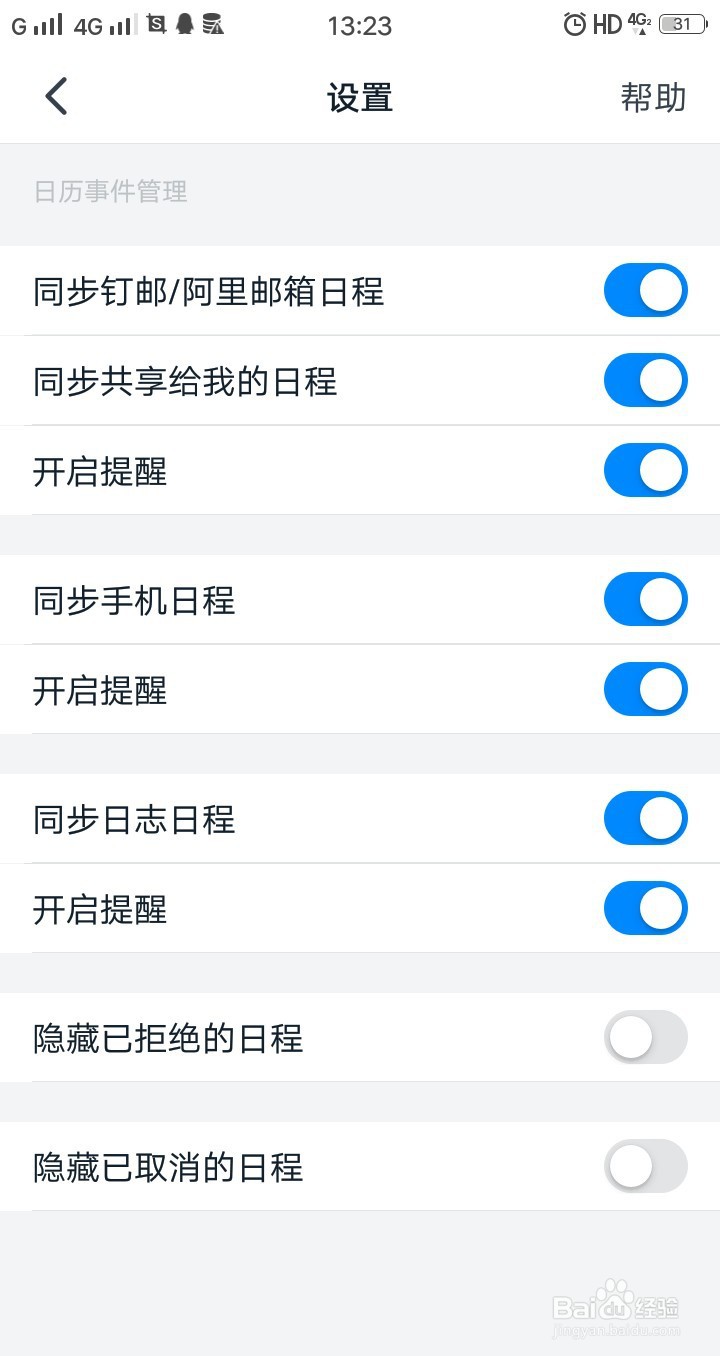Tap the alarm clock status icon
This screenshot has height=1356, width=720.
[x=574, y=25]
